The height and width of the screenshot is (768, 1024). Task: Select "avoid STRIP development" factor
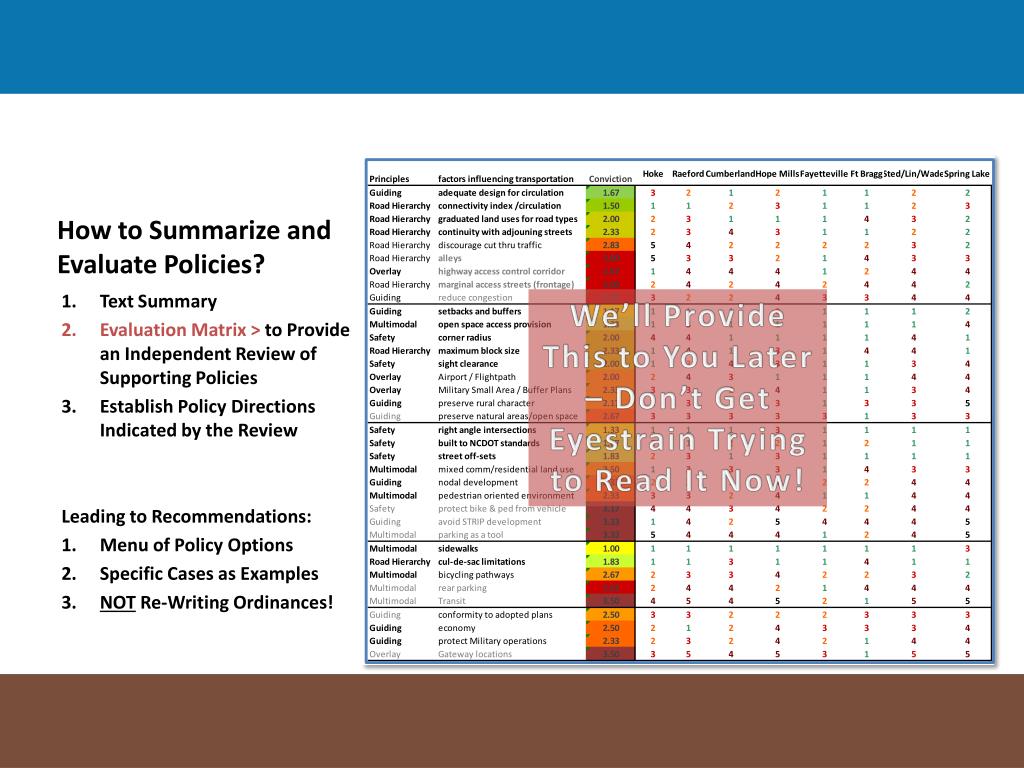[x=489, y=521]
